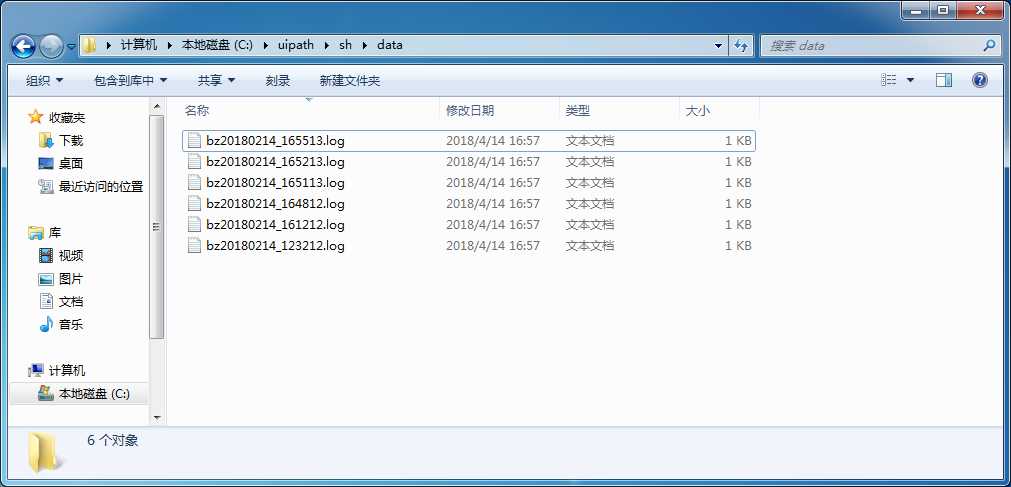Click the navigation pane scroll up arrow
The image size is (1011, 487).
157,106
